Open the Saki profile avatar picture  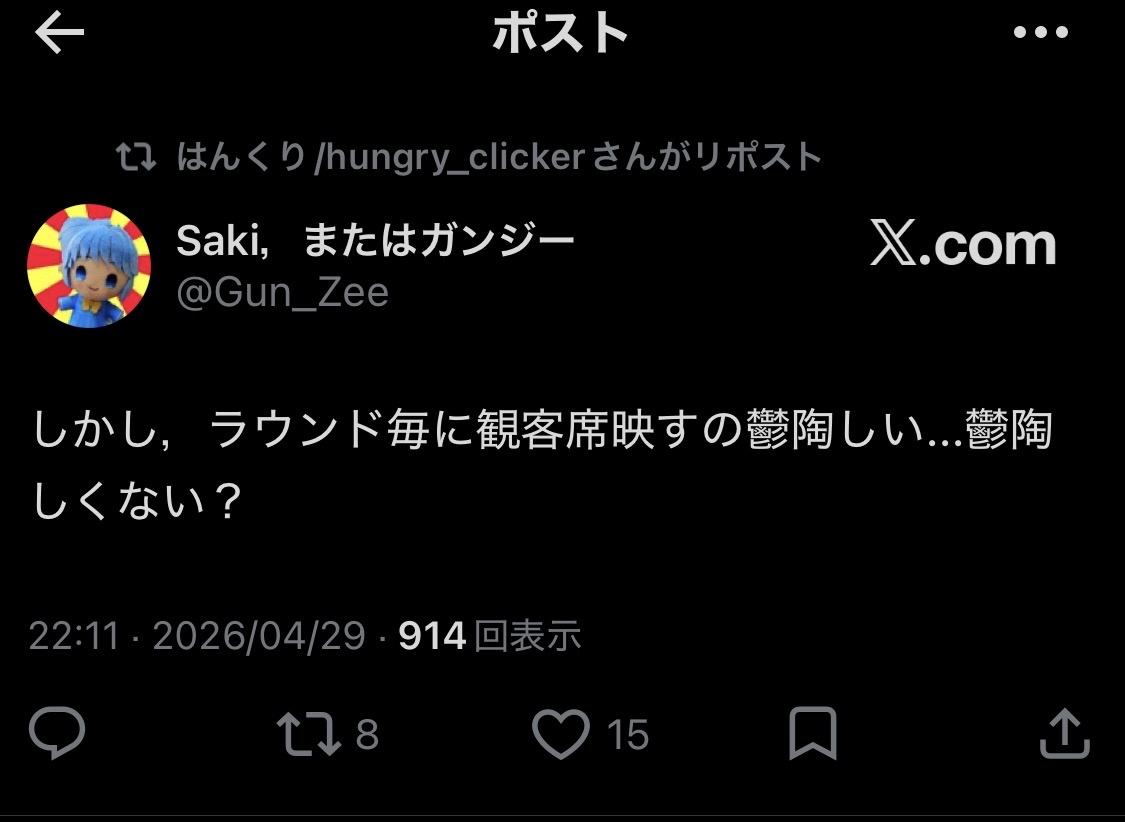(x=88, y=265)
